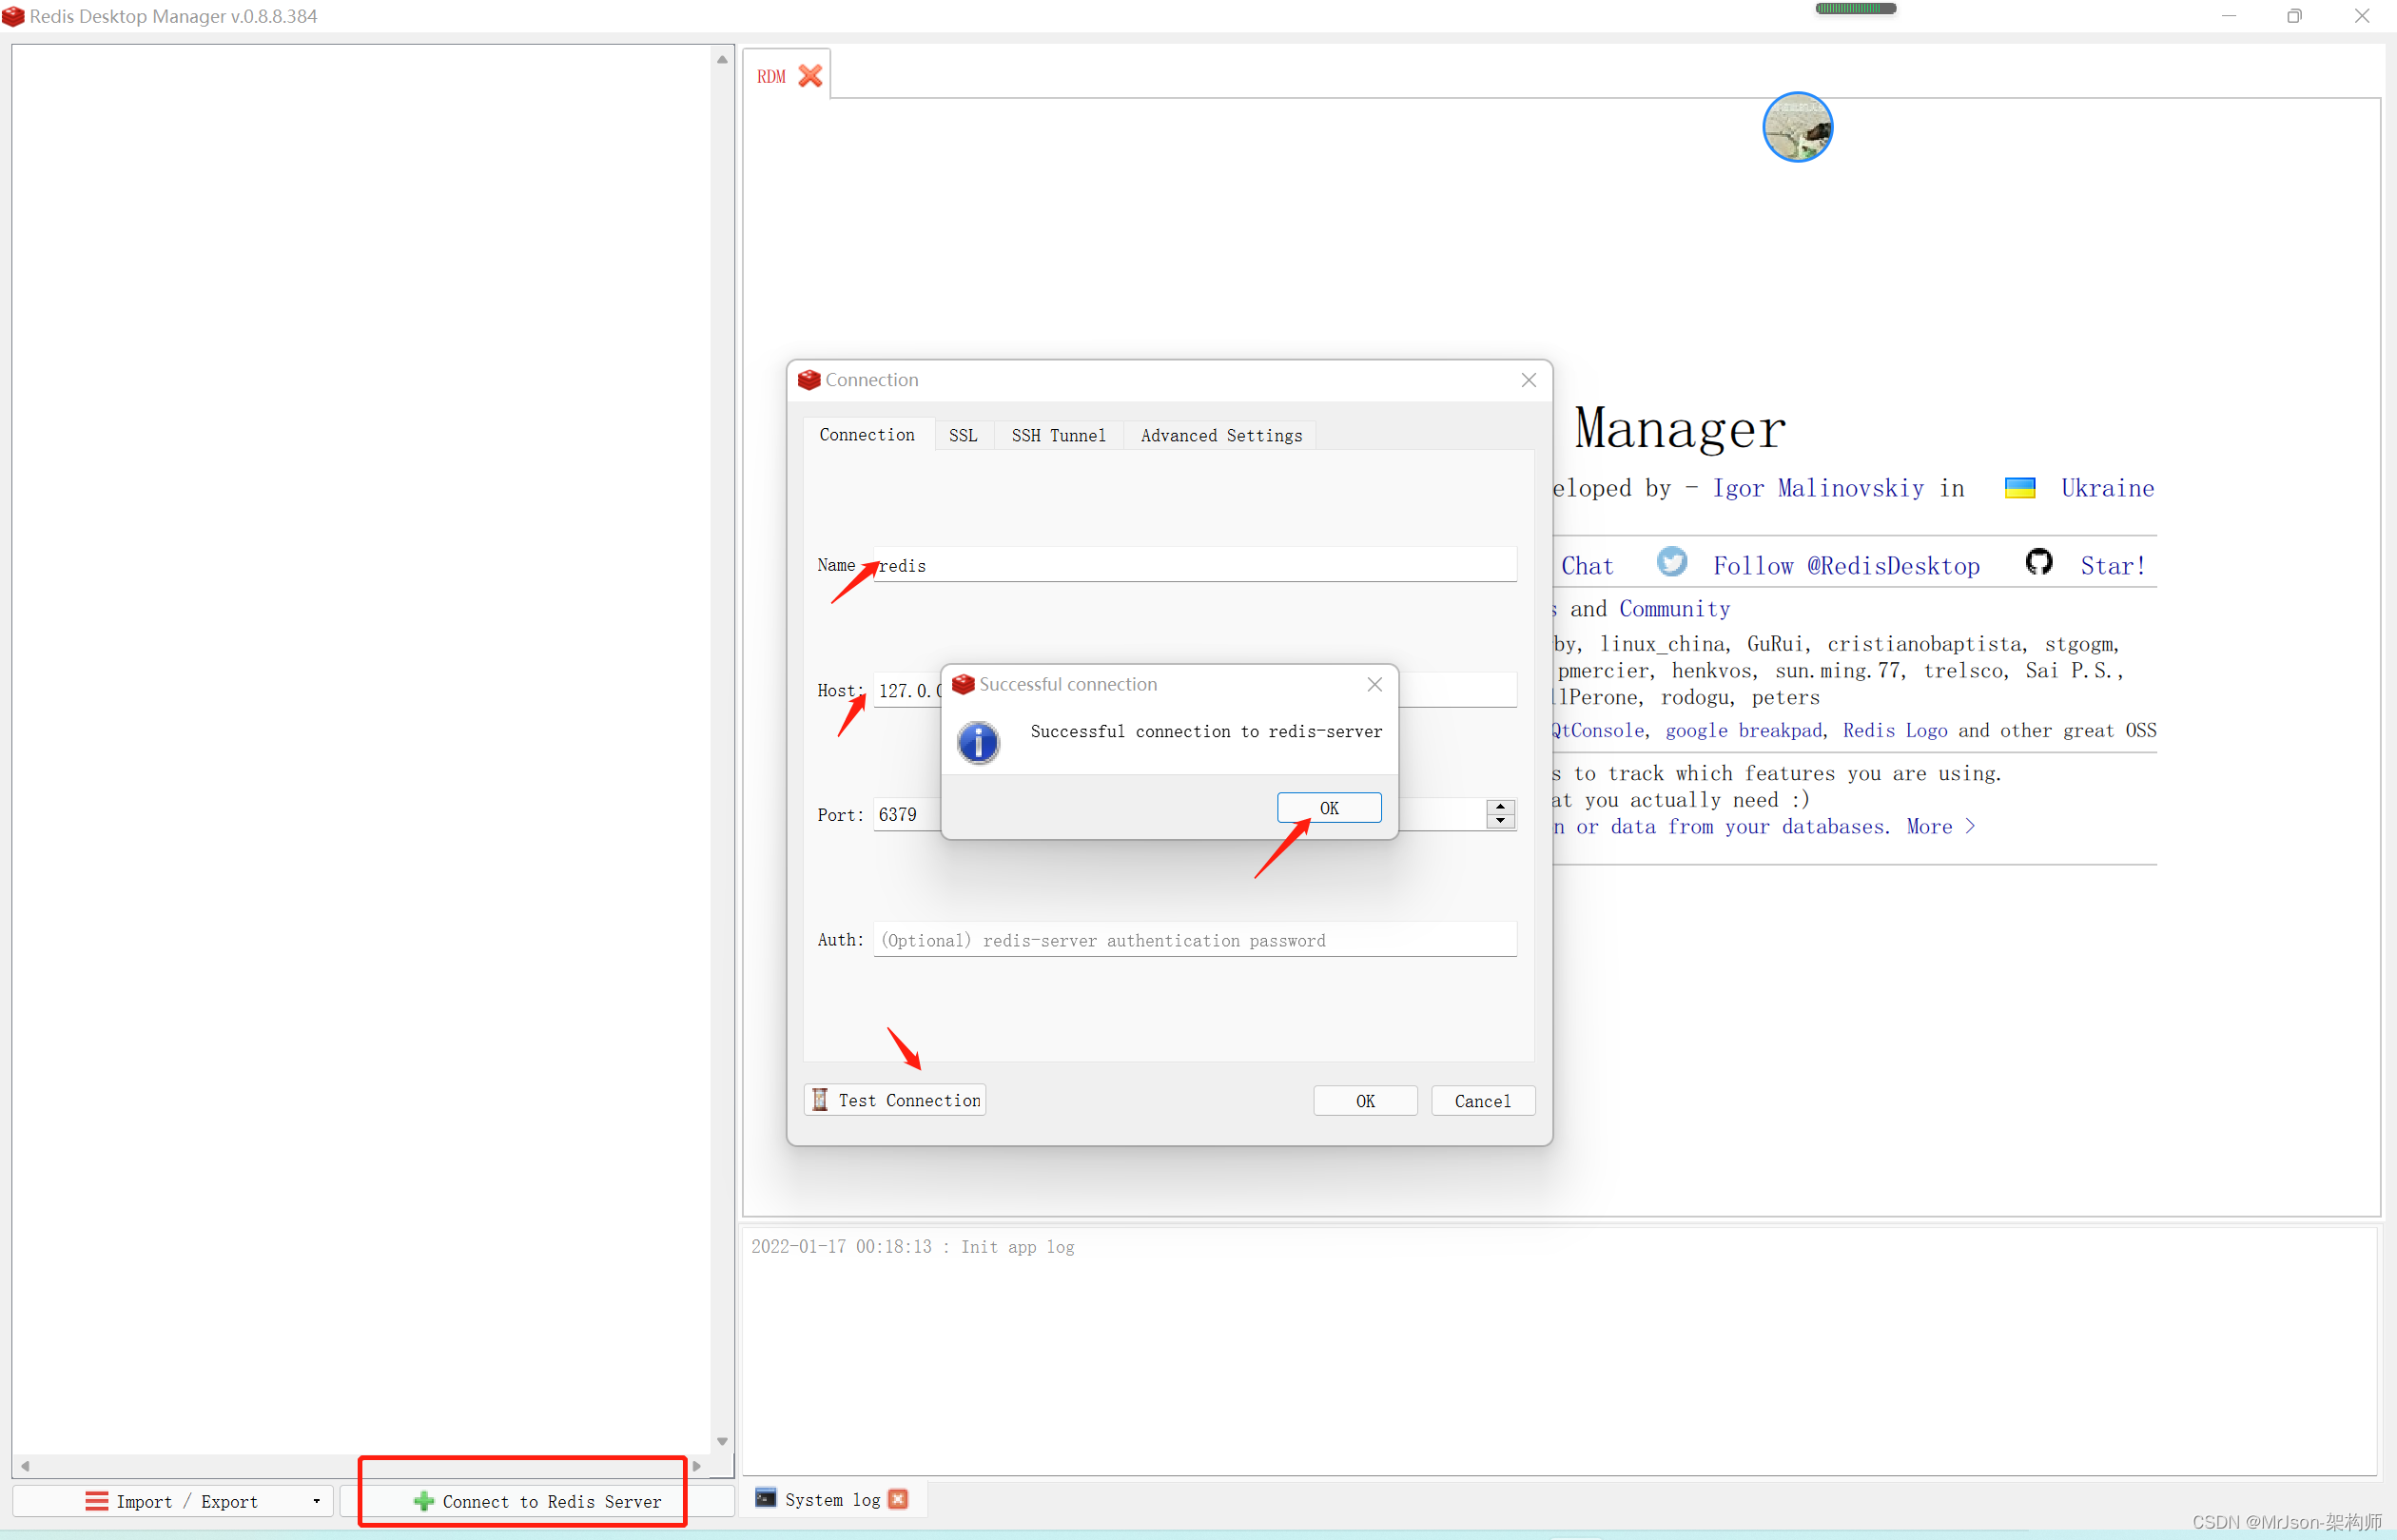Click the More link
Image resolution: width=2397 pixels, height=1540 pixels.
(x=1940, y=827)
